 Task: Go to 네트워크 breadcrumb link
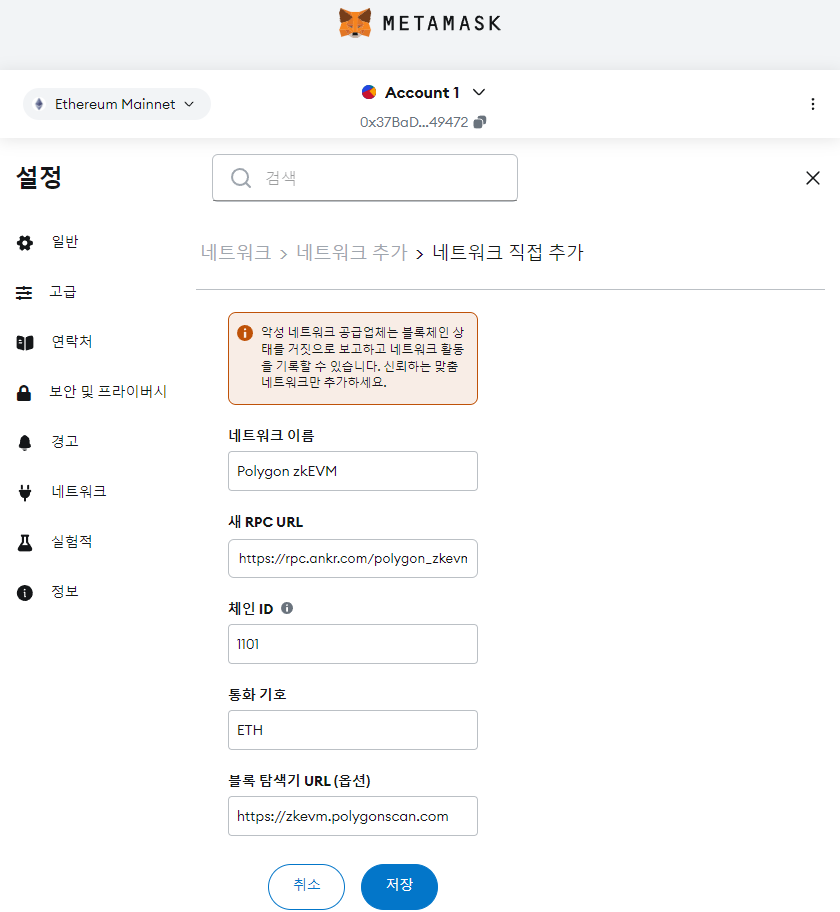click(236, 252)
